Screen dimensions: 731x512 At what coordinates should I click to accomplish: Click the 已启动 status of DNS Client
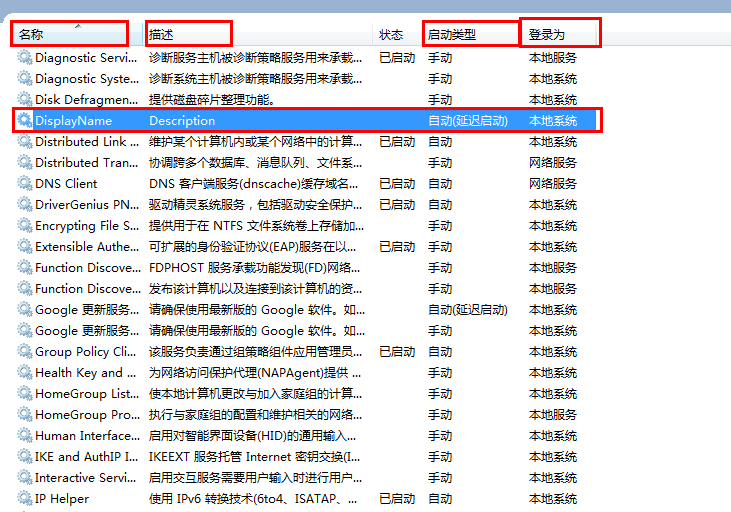(x=397, y=184)
